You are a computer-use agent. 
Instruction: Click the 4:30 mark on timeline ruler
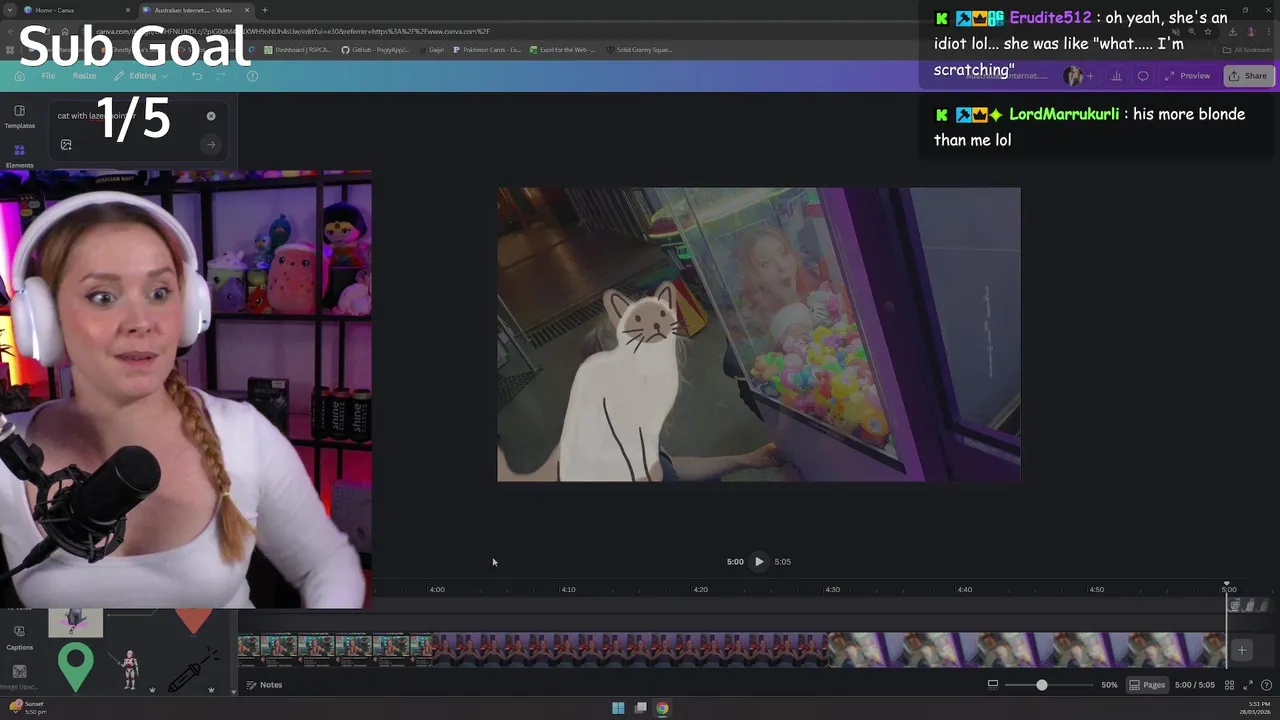coord(832,589)
